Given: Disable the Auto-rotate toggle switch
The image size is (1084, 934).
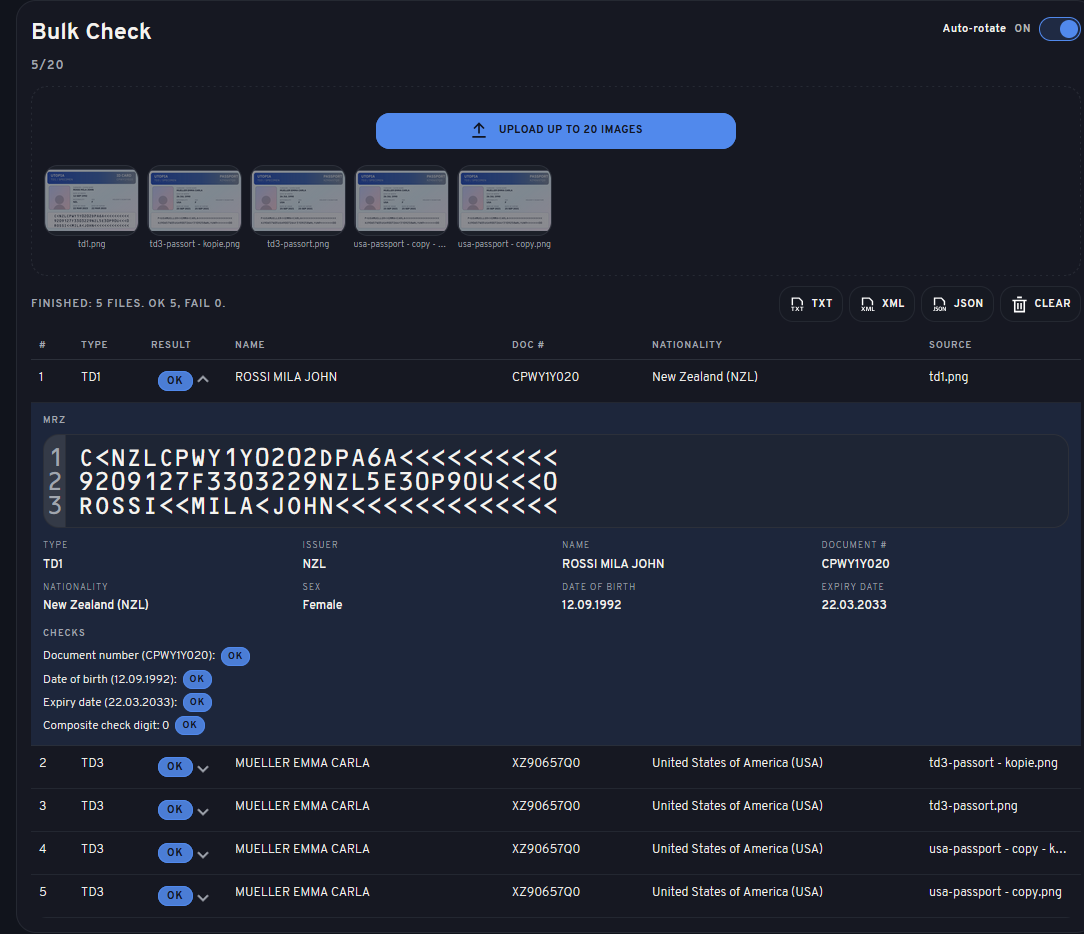Looking at the screenshot, I should [x=1059, y=29].
